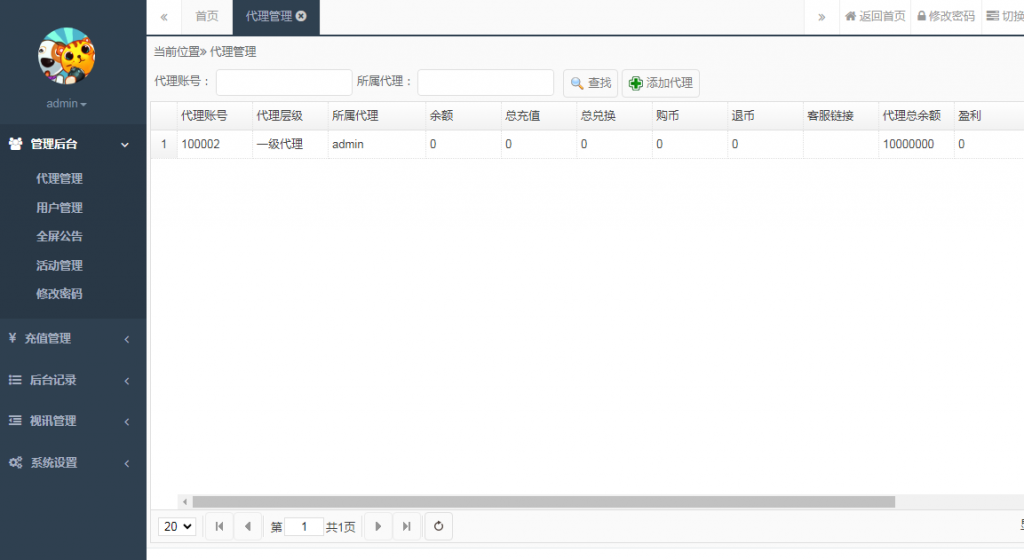Click the 返回首页 home link
Image resolution: width=1024 pixels, height=560 pixels.
(875, 17)
